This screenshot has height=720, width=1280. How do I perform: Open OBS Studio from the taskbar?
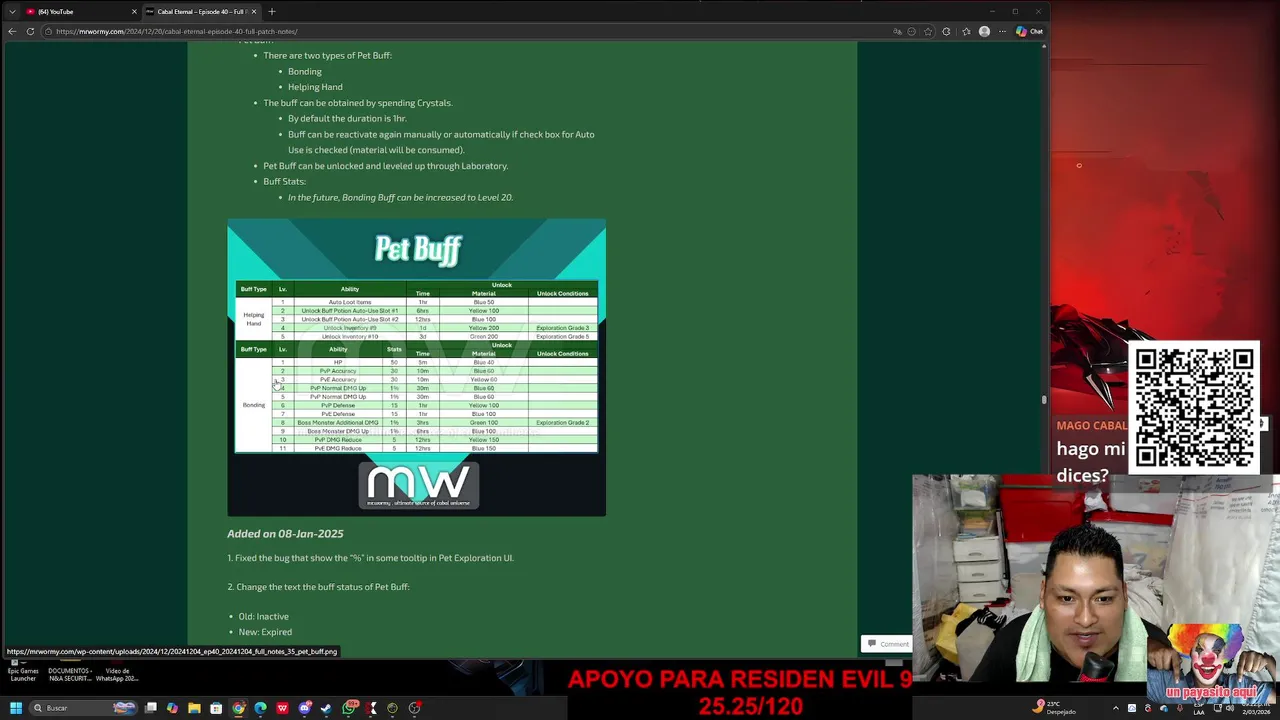click(414, 708)
